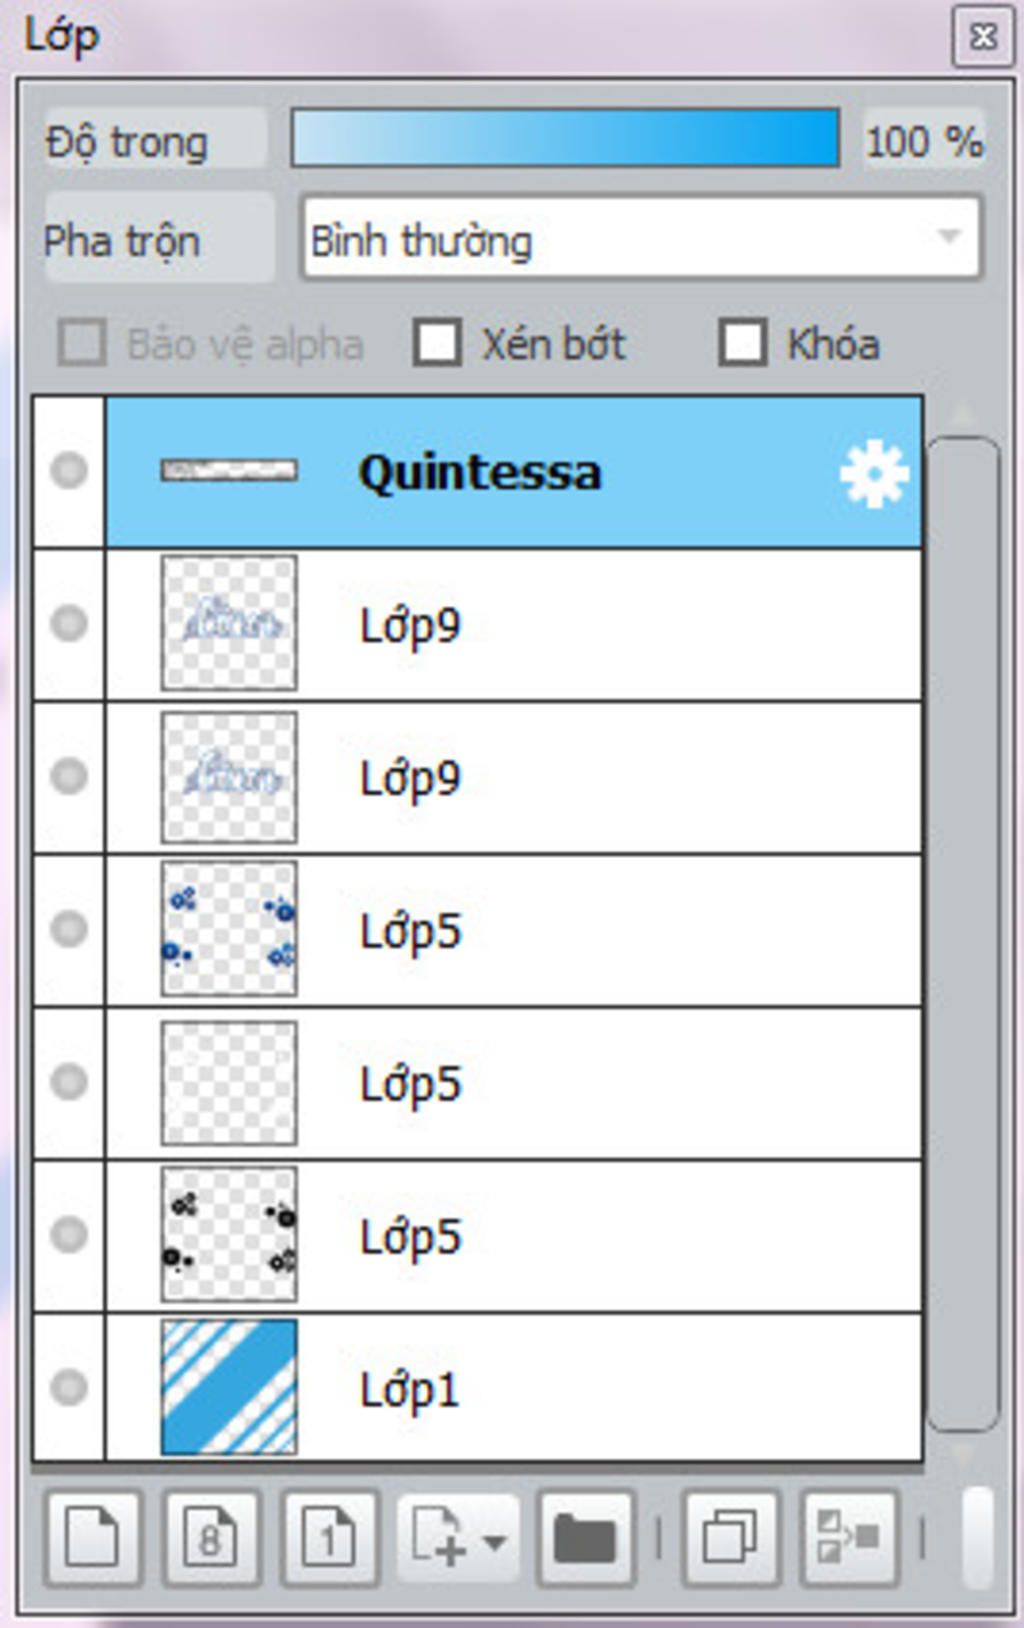This screenshot has height=1628, width=1024.
Task: Create a new layer folder
Action: tap(585, 1537)
